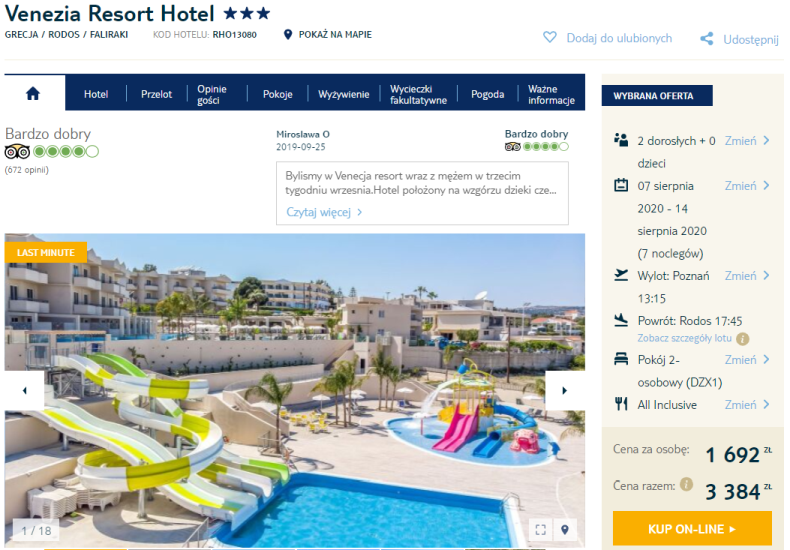
Task: Click the KUP ON-LINE button
Action: pos(692,529)
